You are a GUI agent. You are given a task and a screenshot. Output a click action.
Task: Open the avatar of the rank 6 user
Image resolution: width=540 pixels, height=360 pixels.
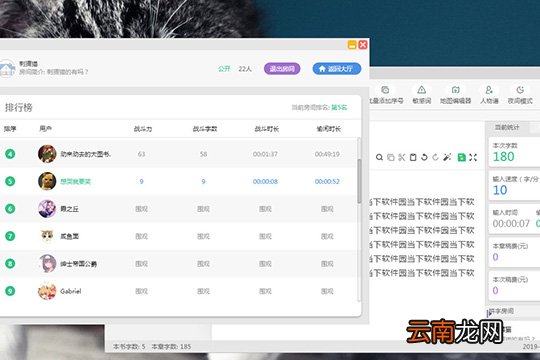click(x=47, y=209)
